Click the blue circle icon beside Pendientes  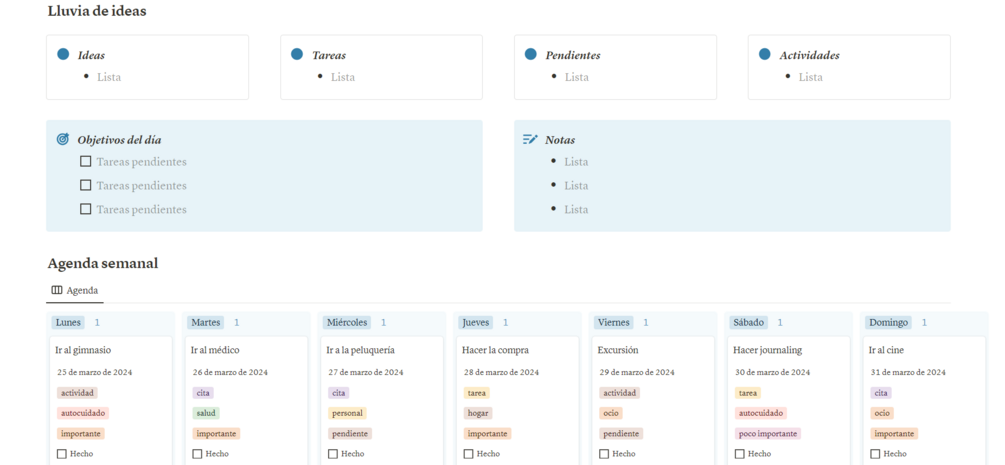click(x=531, y=55)
